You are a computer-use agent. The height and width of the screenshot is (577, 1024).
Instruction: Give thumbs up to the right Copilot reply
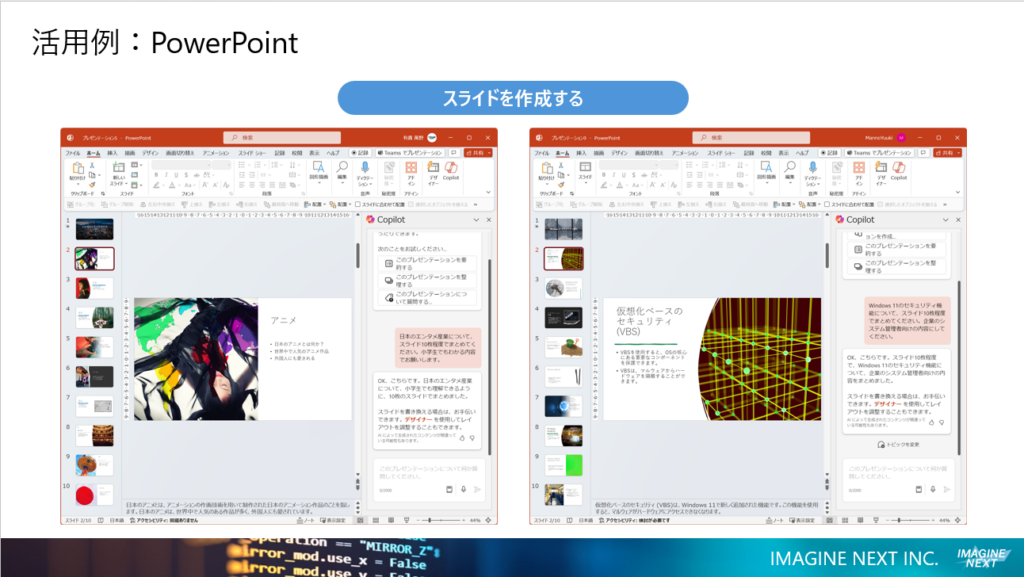pos(931,422)
